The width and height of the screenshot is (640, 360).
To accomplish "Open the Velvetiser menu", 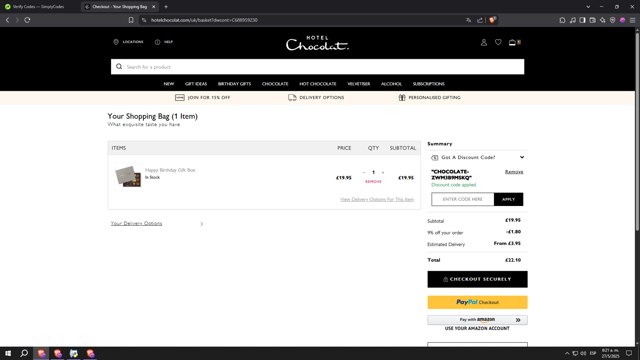I will click(358, 84).
